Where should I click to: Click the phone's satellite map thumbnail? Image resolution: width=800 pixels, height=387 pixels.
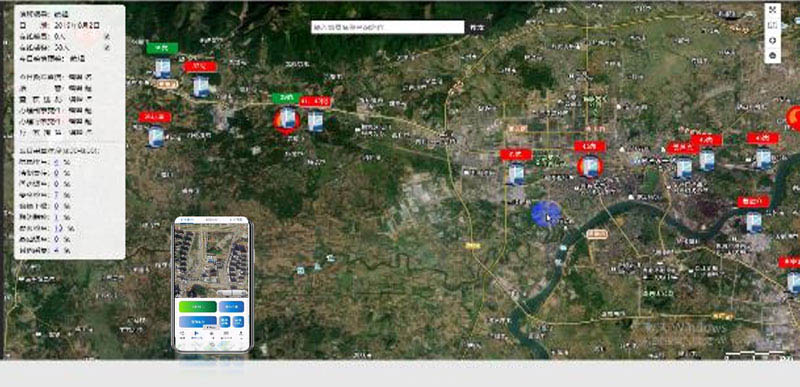(212, 260)
